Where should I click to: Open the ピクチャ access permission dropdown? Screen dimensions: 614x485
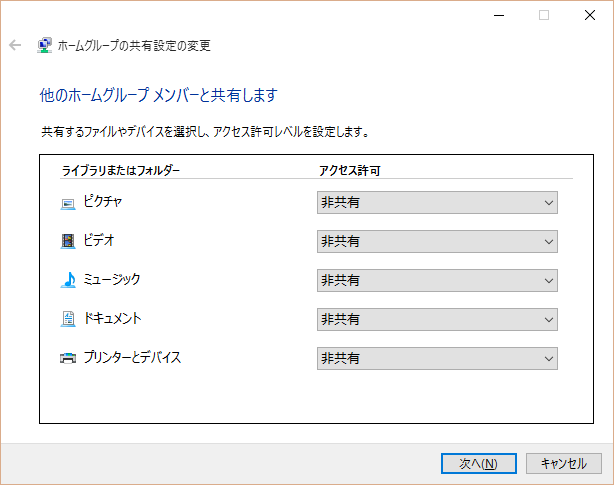436,203
